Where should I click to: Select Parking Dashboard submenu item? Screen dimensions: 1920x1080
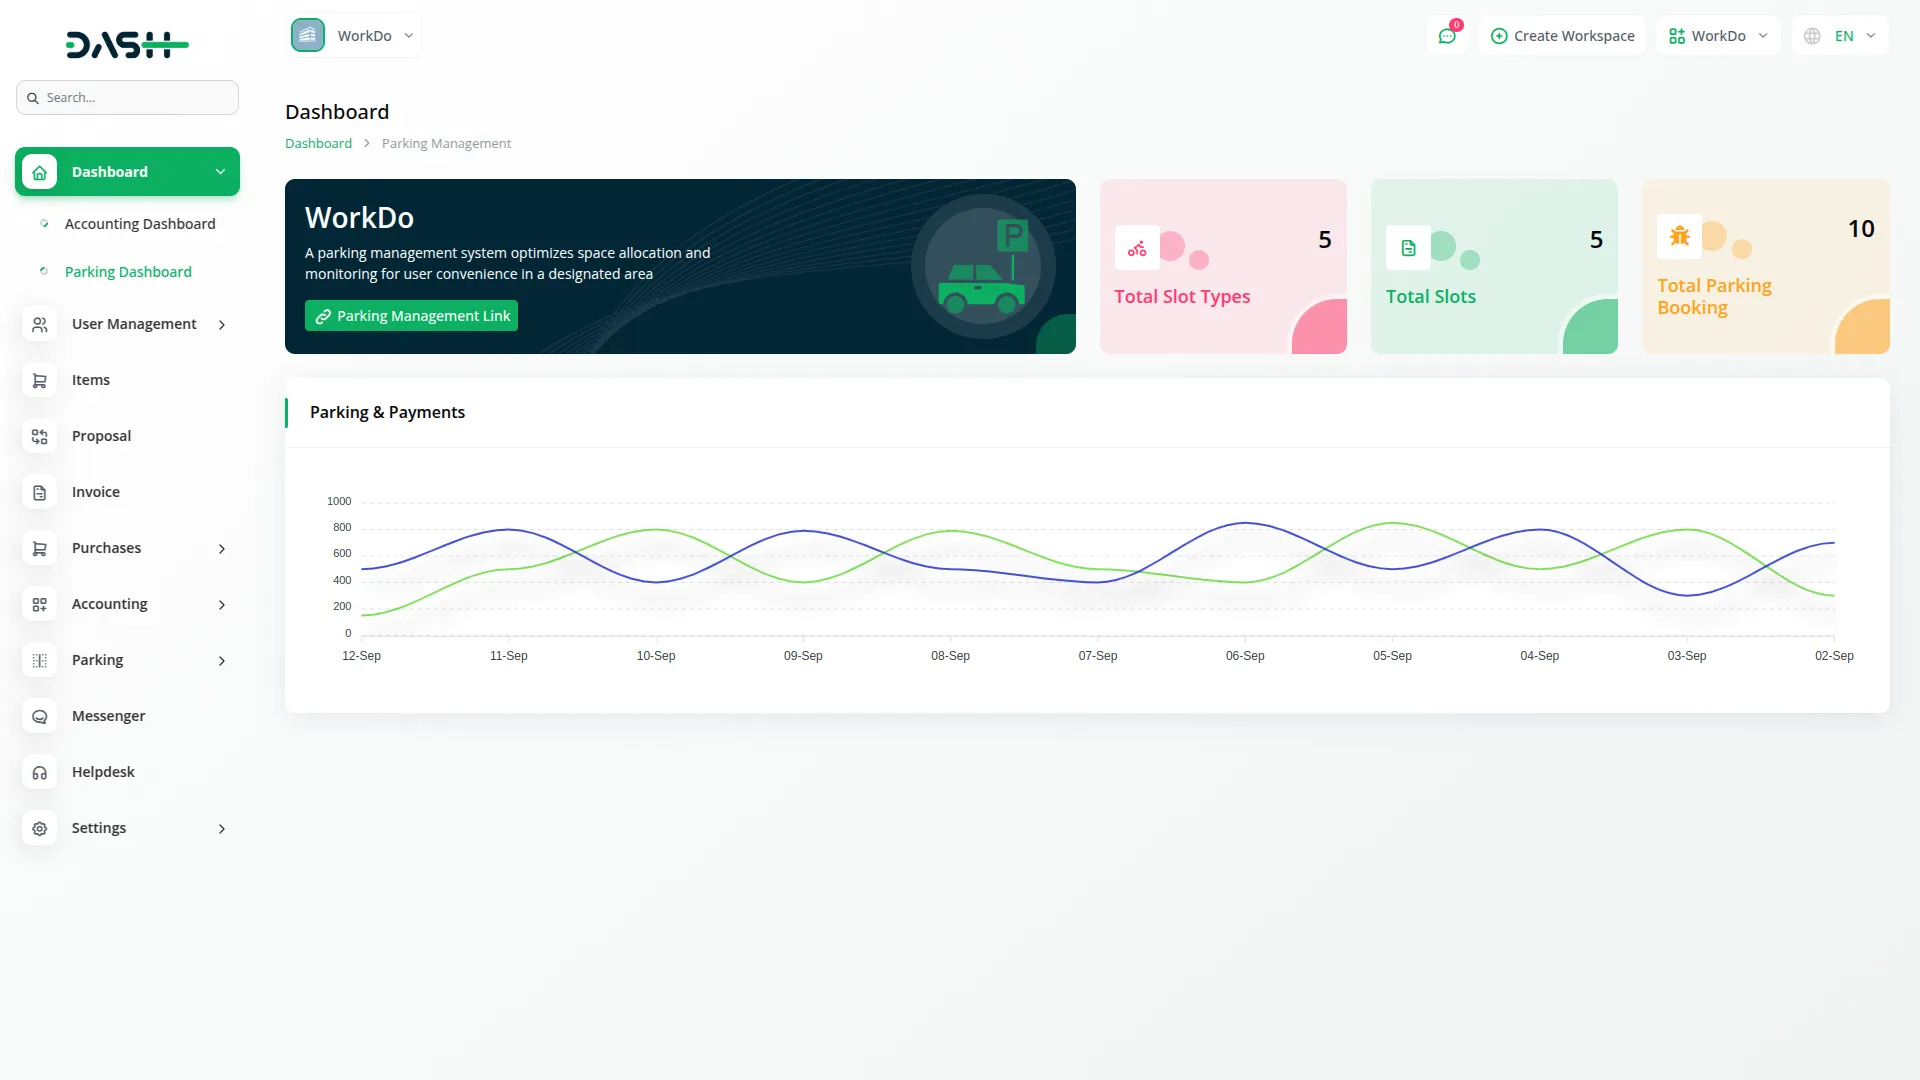pos(128,272)
